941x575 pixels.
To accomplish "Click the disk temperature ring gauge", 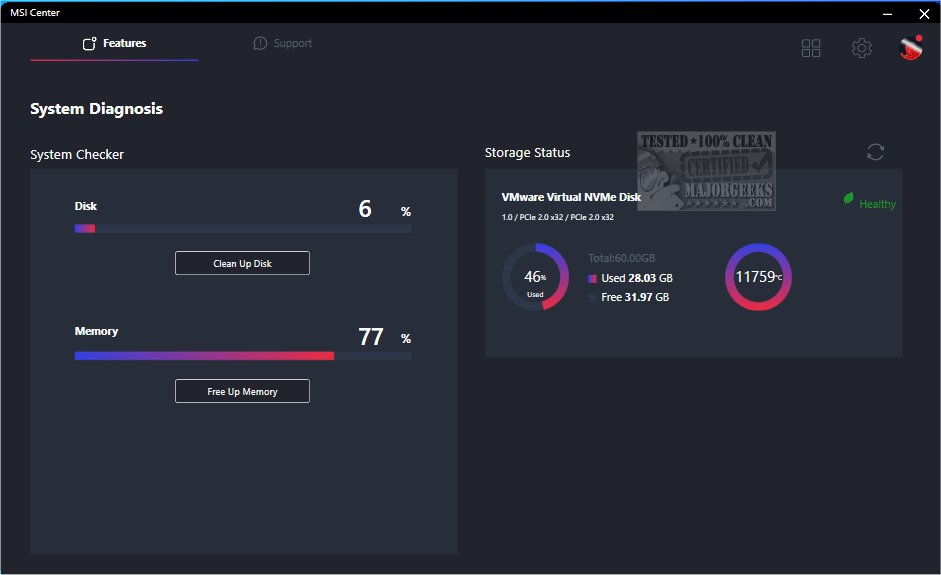I will click(x=757, y=277).
